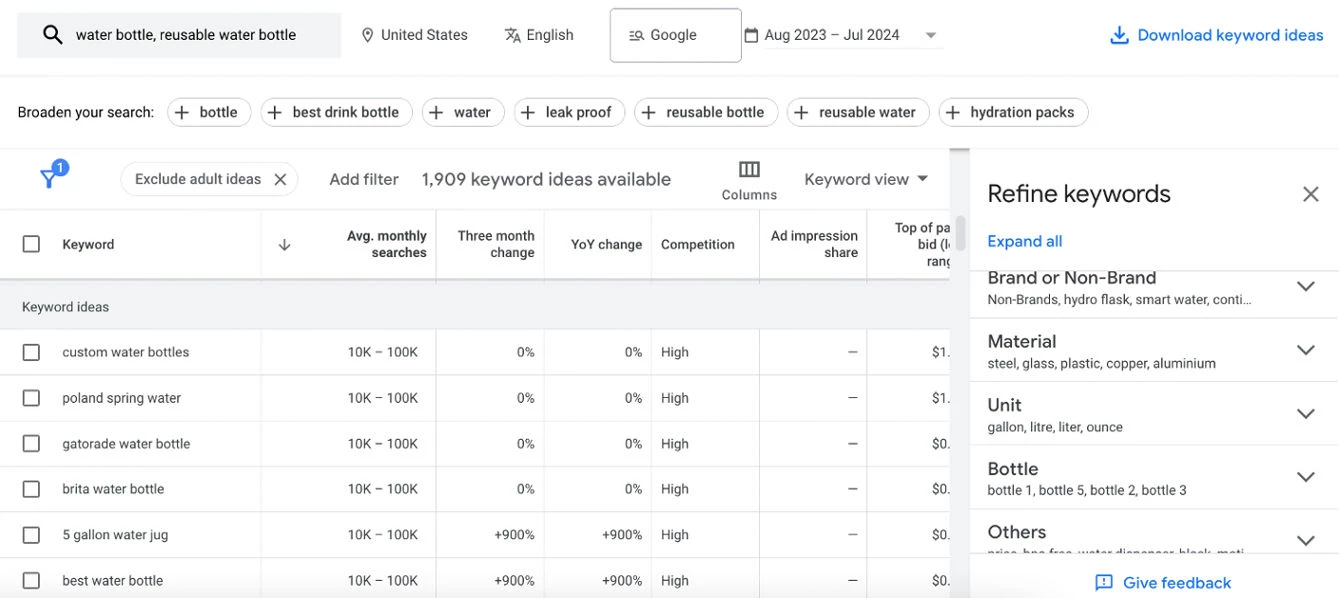Expand the Brand or Non-Brand section
The height and width of the screenshot is (598, 1339).
point(1305,286)
